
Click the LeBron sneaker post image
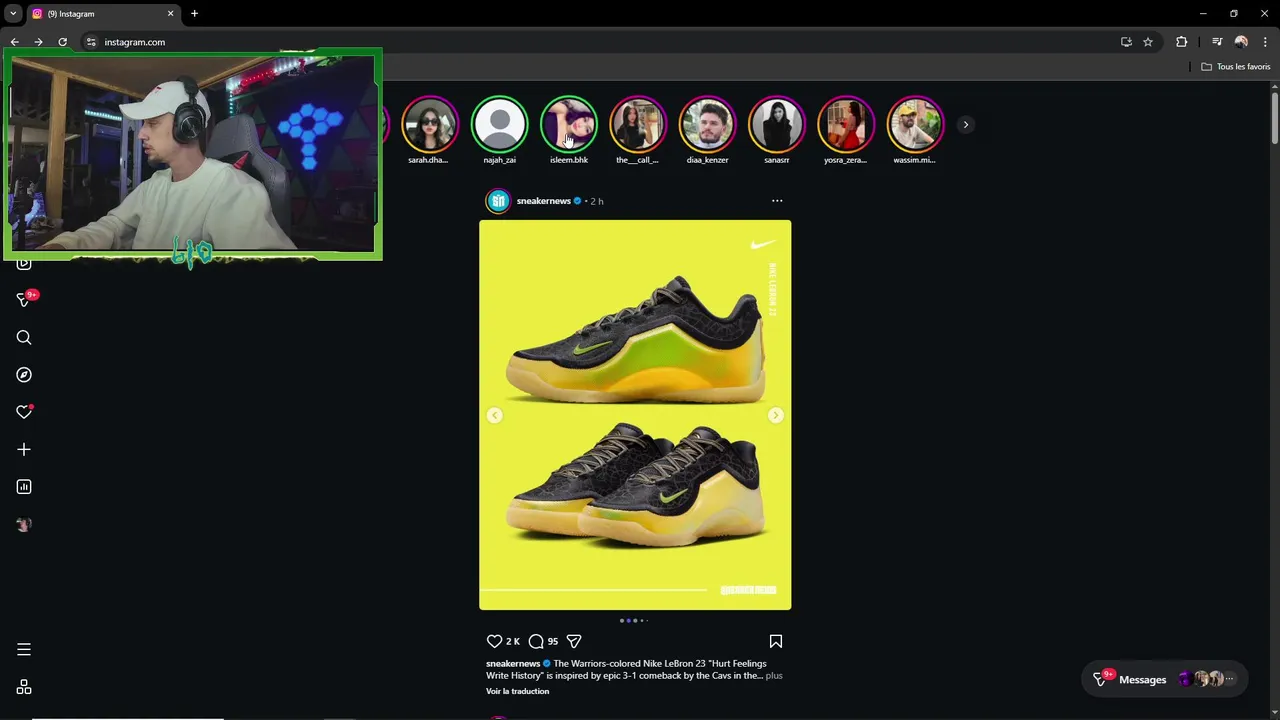635,415
